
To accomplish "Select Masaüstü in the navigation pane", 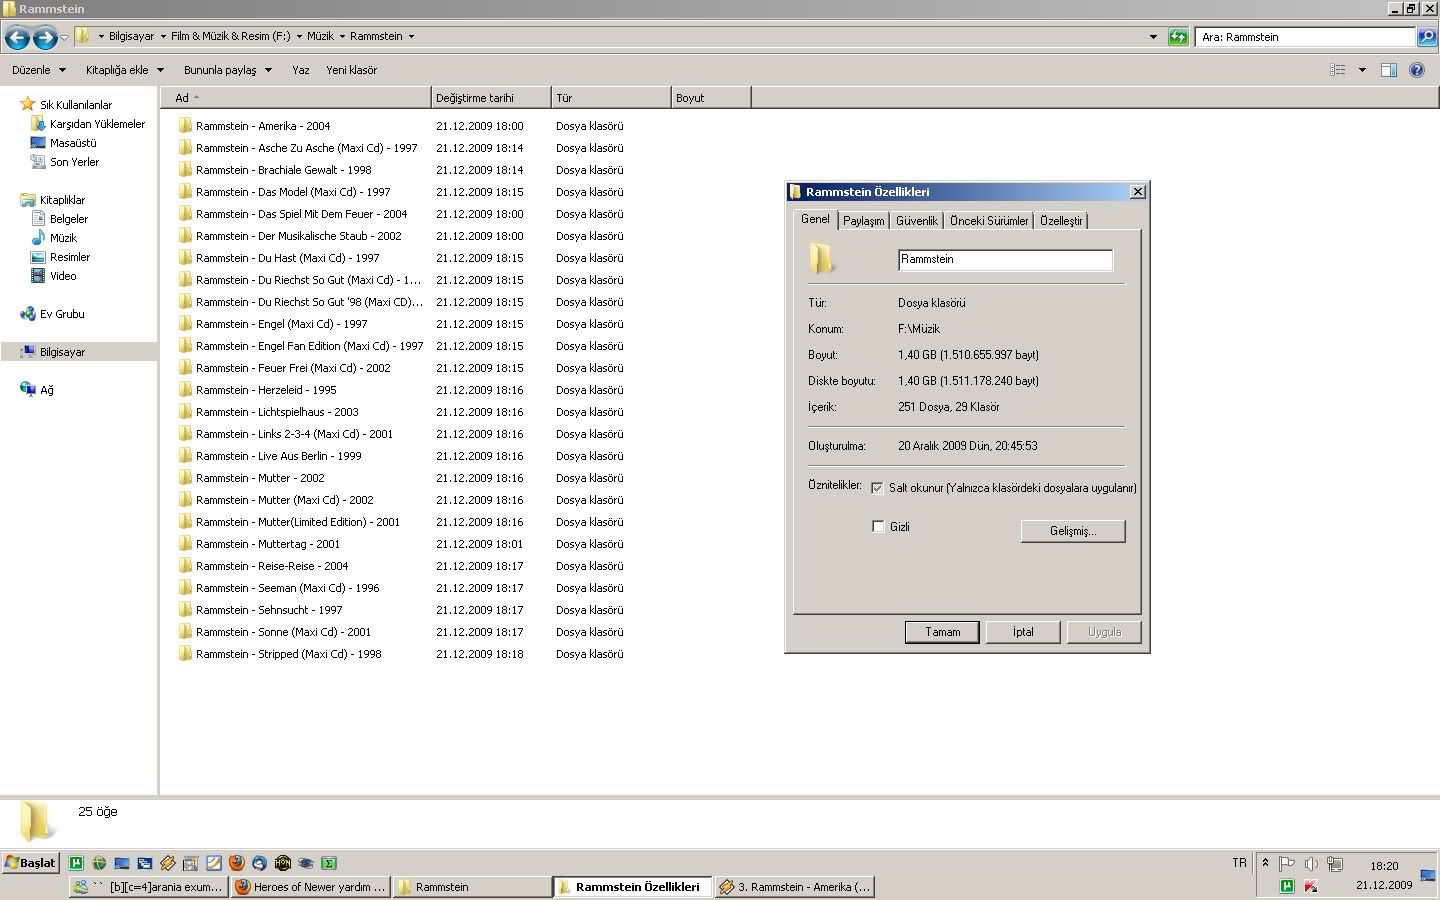I will click(73, 143).
